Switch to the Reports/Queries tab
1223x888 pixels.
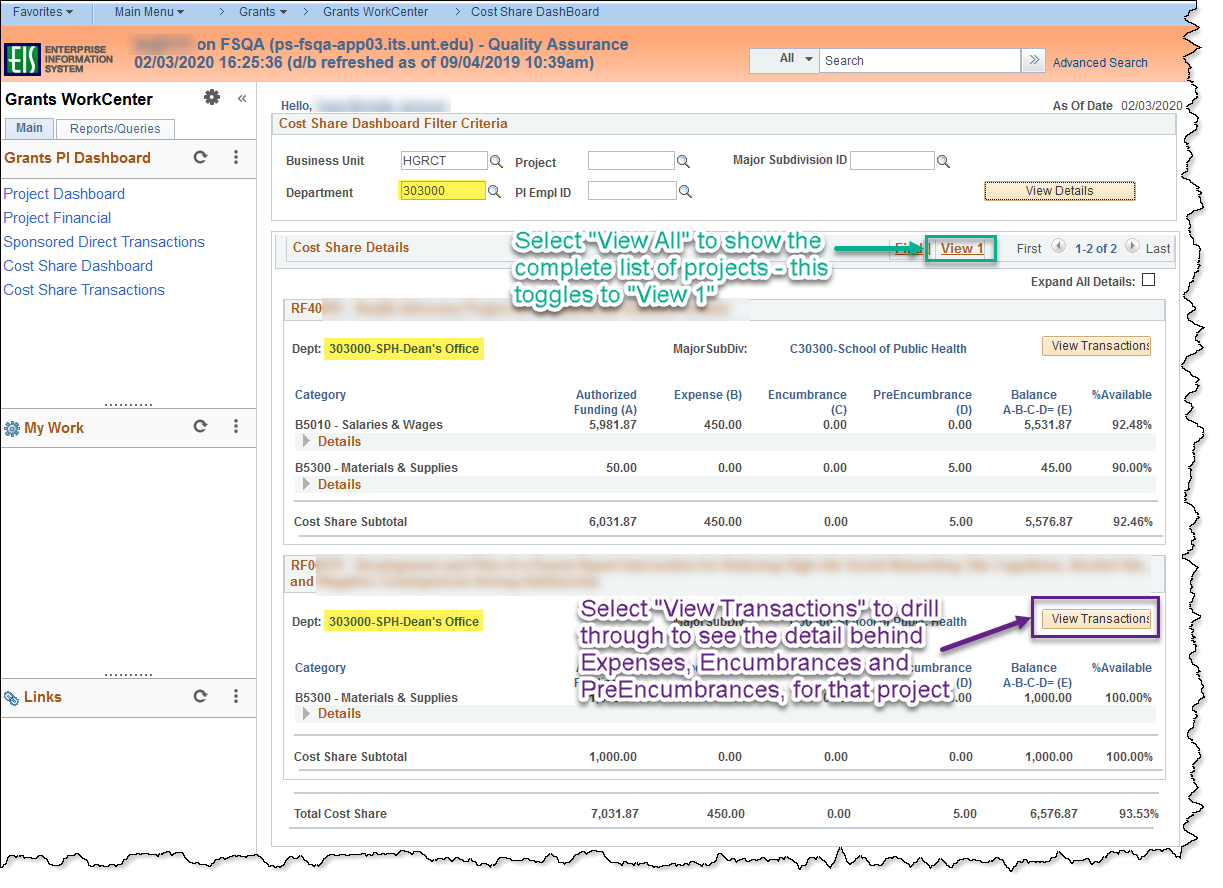coord(114,128)
